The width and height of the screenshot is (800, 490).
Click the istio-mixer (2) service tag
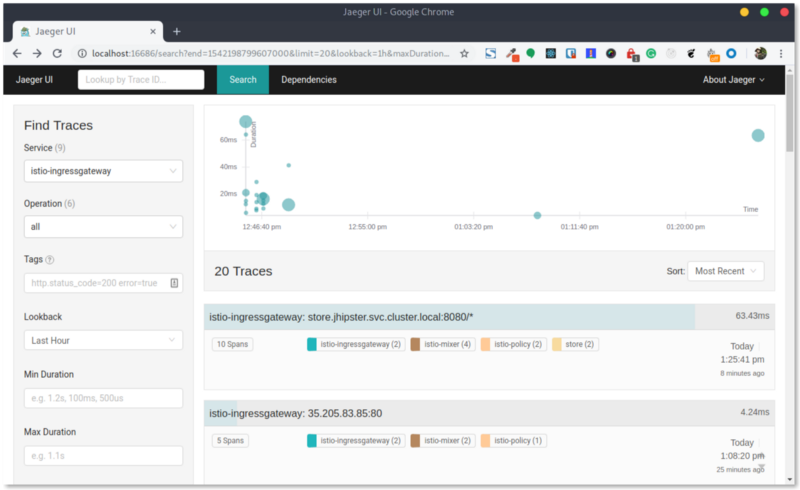coord(442,440)
